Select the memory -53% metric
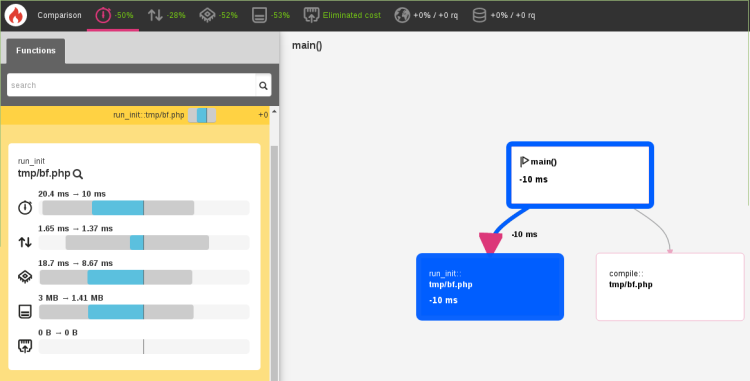Screen dimensions: 750x381 271,15
